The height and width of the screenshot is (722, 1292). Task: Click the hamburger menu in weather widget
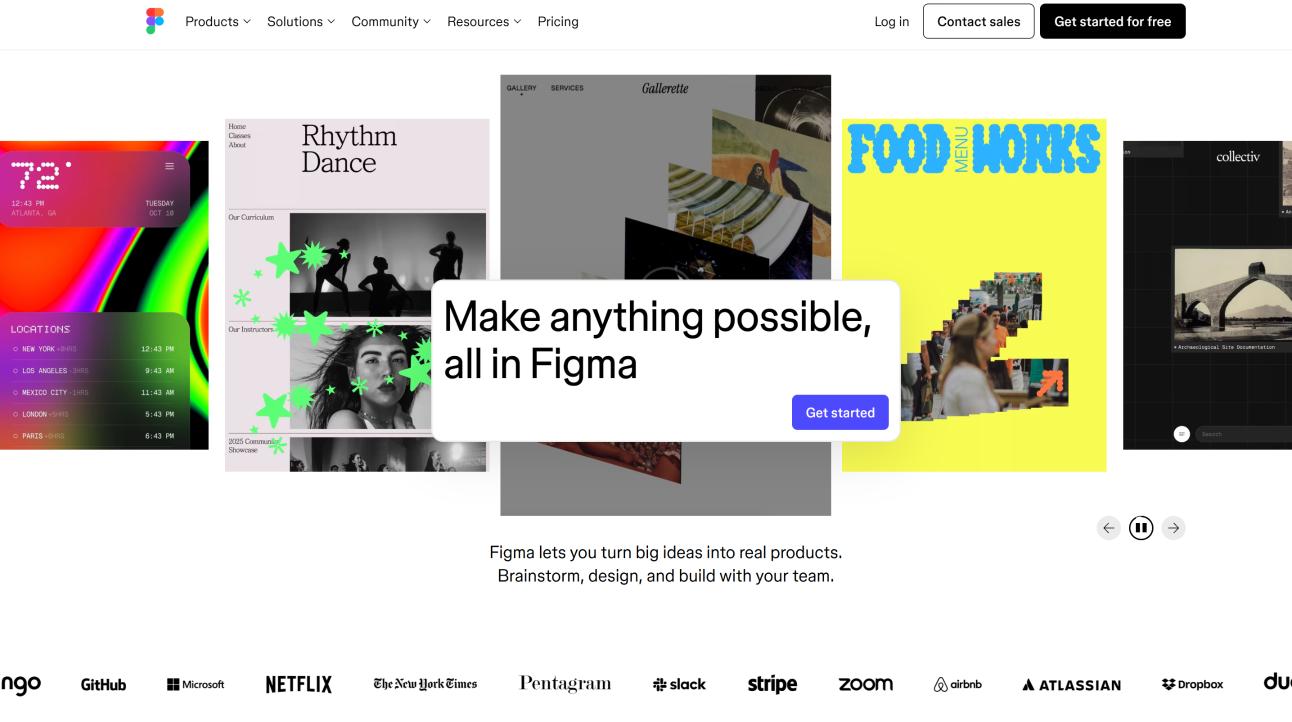169,166
